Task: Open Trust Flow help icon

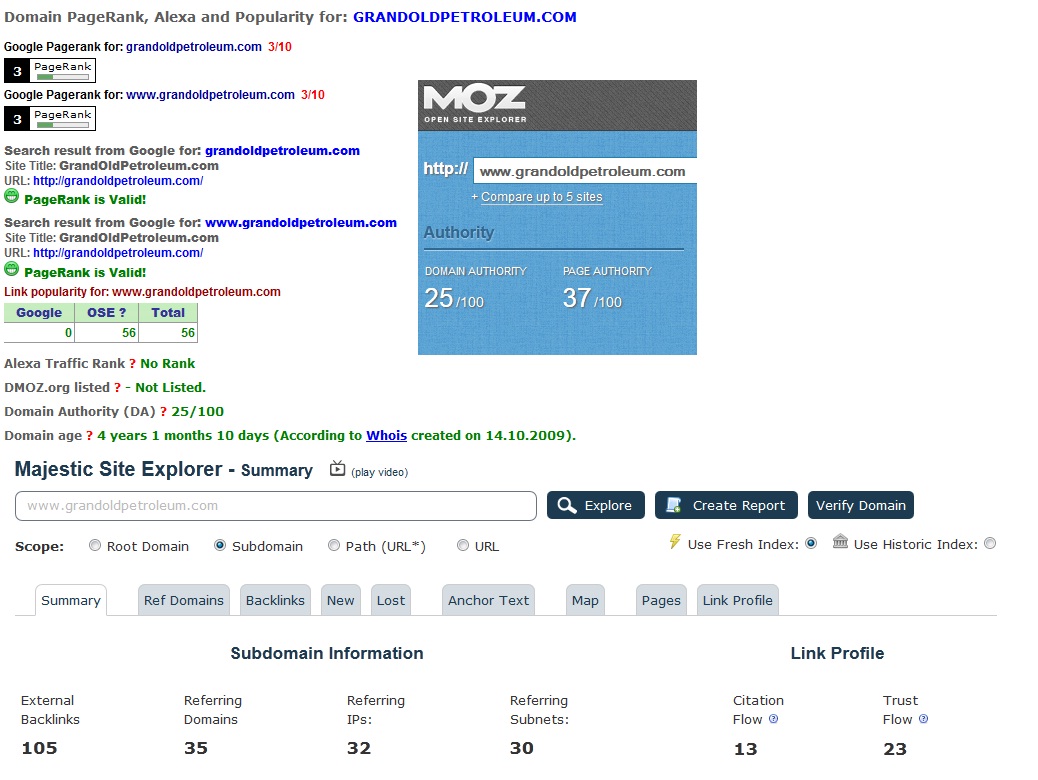Action: [923, 719]
